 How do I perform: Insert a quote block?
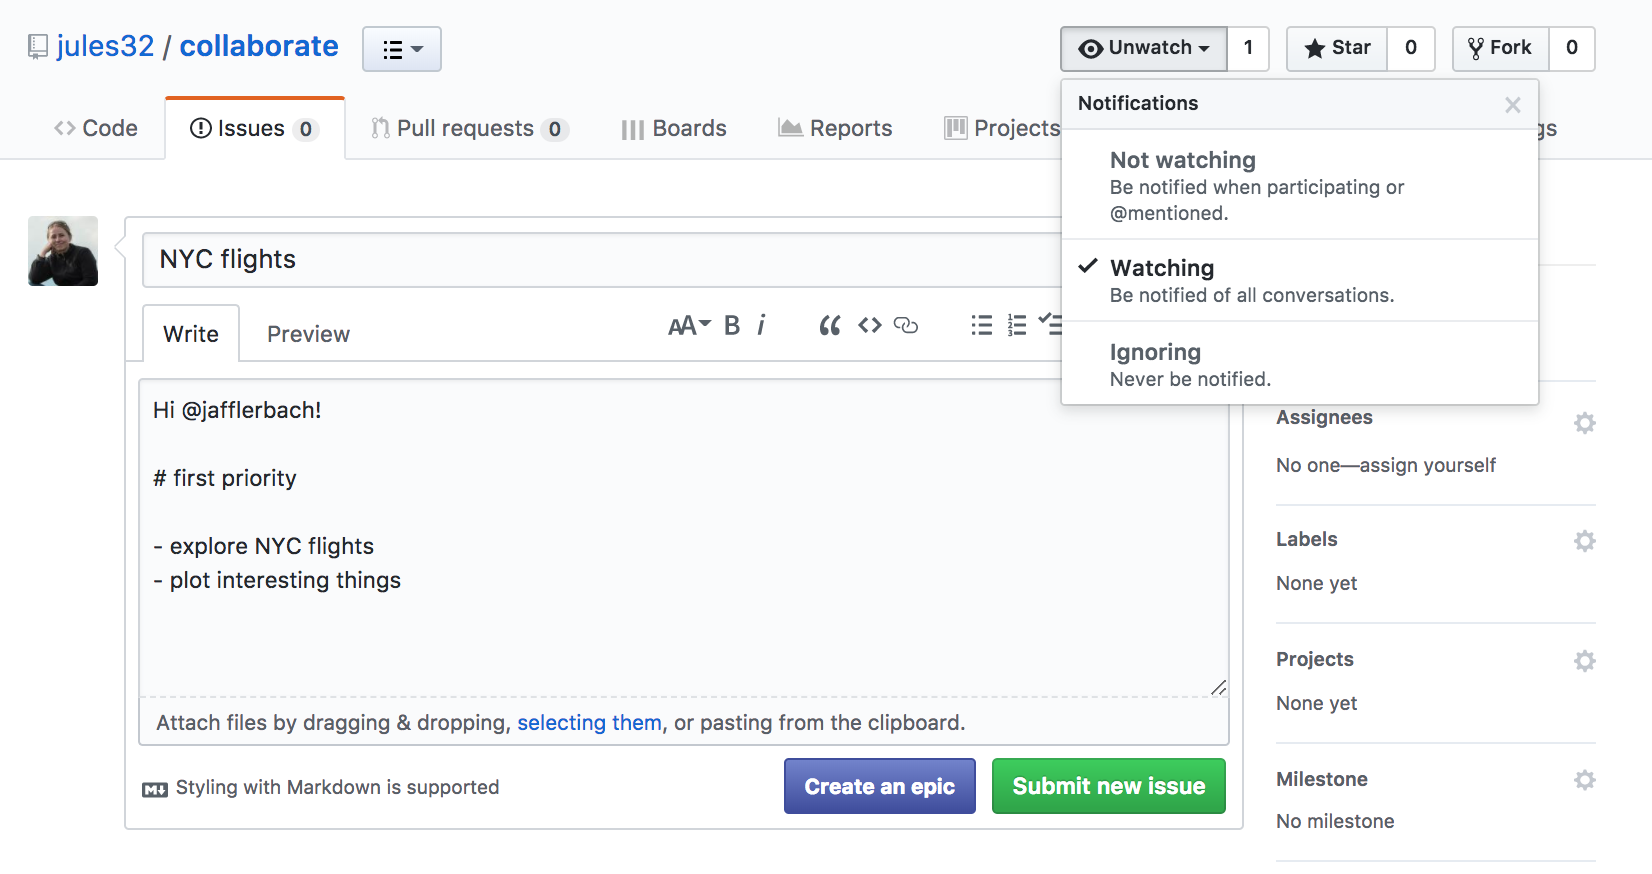(829, 325)
